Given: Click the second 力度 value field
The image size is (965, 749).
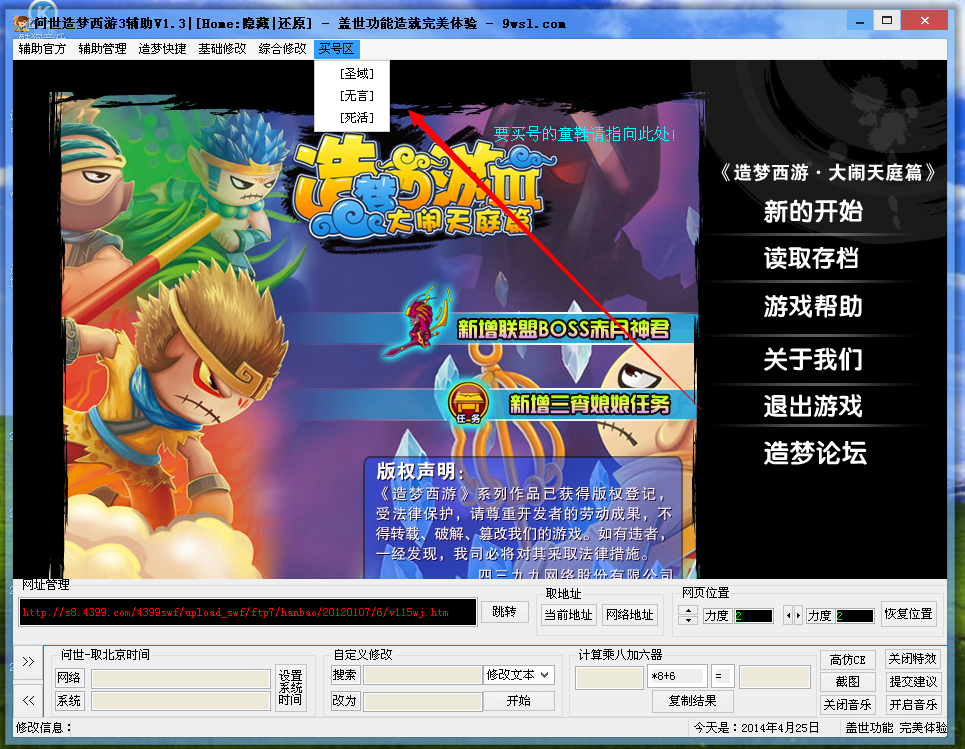Looking at the screenshot, I should 855,615.
